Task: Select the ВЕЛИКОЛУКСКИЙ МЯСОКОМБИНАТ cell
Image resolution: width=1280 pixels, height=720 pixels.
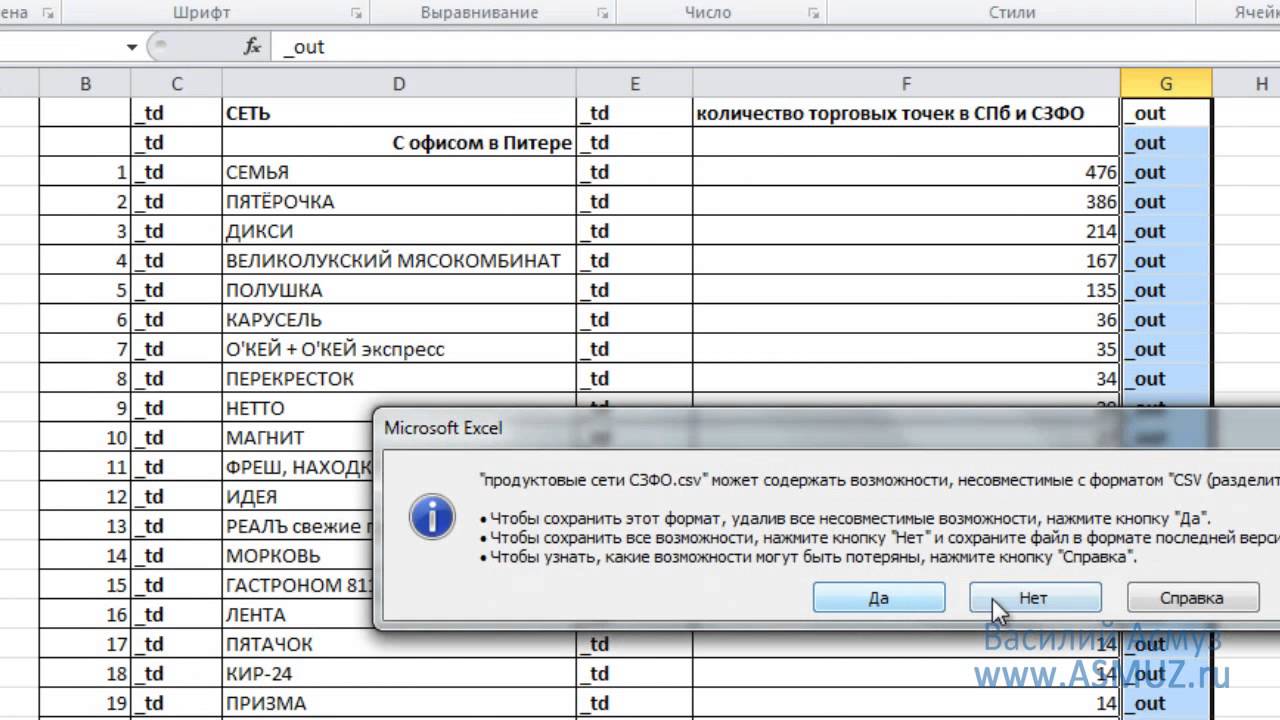Action: (x=399, y=261)
